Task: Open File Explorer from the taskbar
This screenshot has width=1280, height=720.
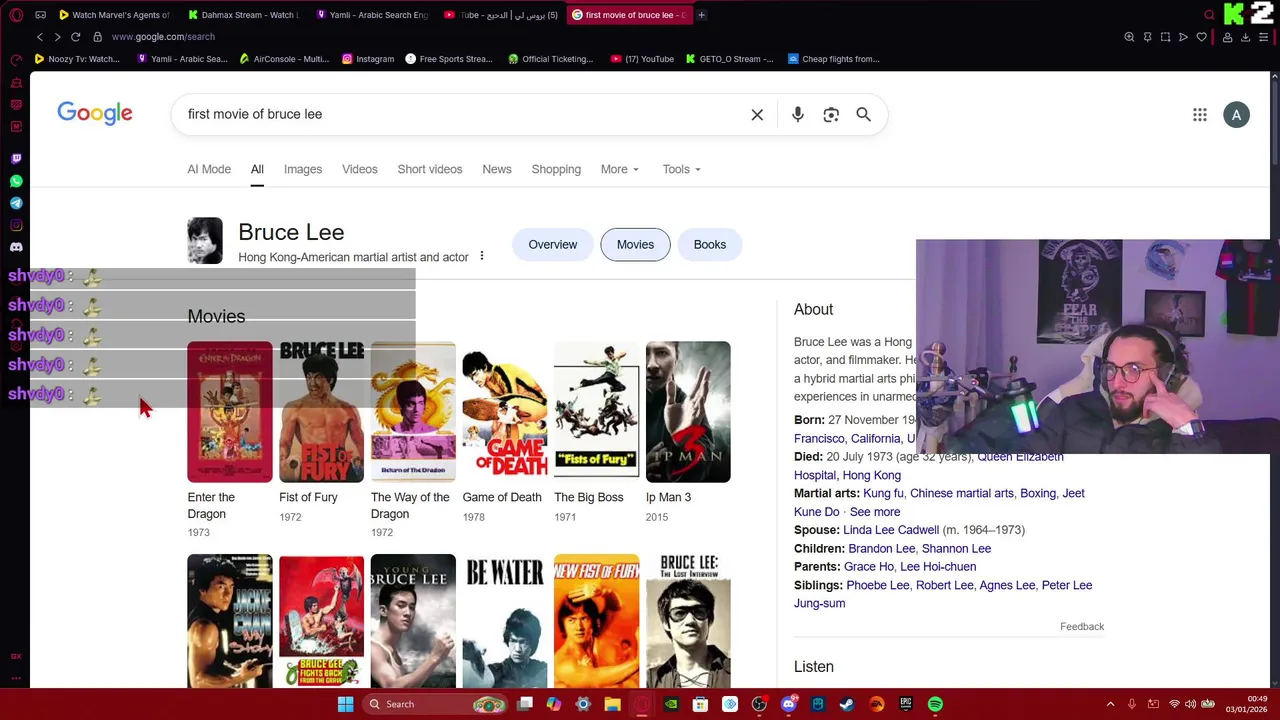Action: click(x=612, y=704)
